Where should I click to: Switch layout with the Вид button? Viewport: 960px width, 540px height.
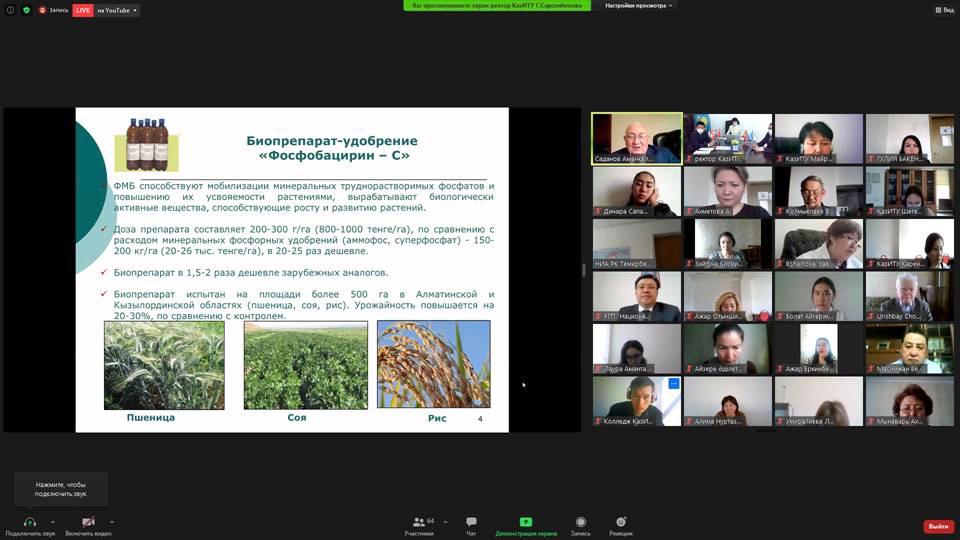[x=943, y=10]
